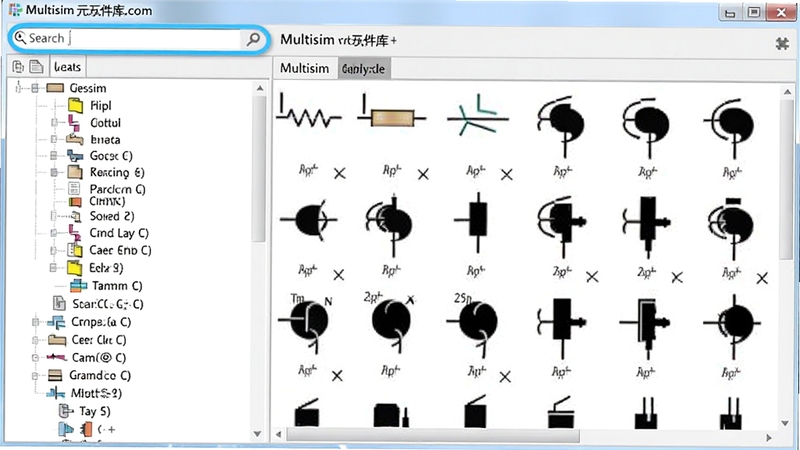The width and height of the screenshot is (800, 450).
Task: Expand the Cind Lay C) node
Action: click(x=54, y=233)
